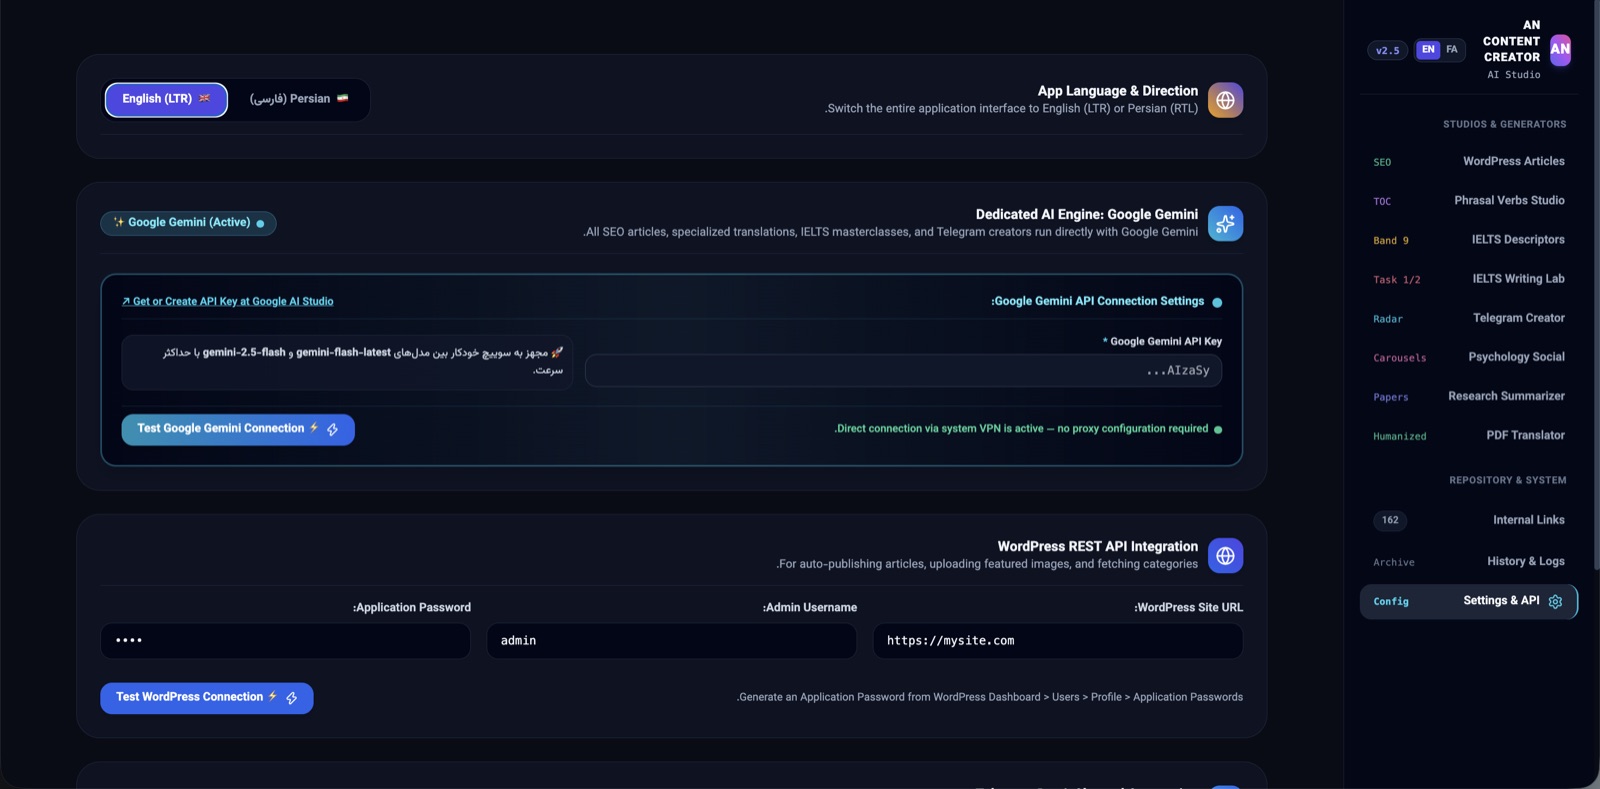Open History & Logs
This screenshot has width=1600, height=789.
(1469, 561)
